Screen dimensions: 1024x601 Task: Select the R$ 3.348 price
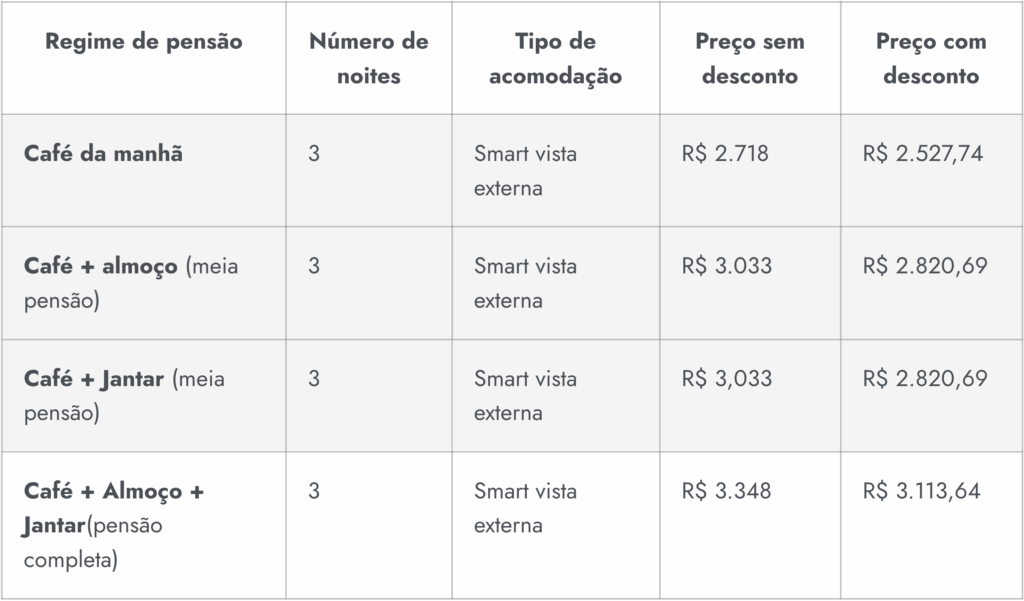pyautogui.click(x=726, y=491)
